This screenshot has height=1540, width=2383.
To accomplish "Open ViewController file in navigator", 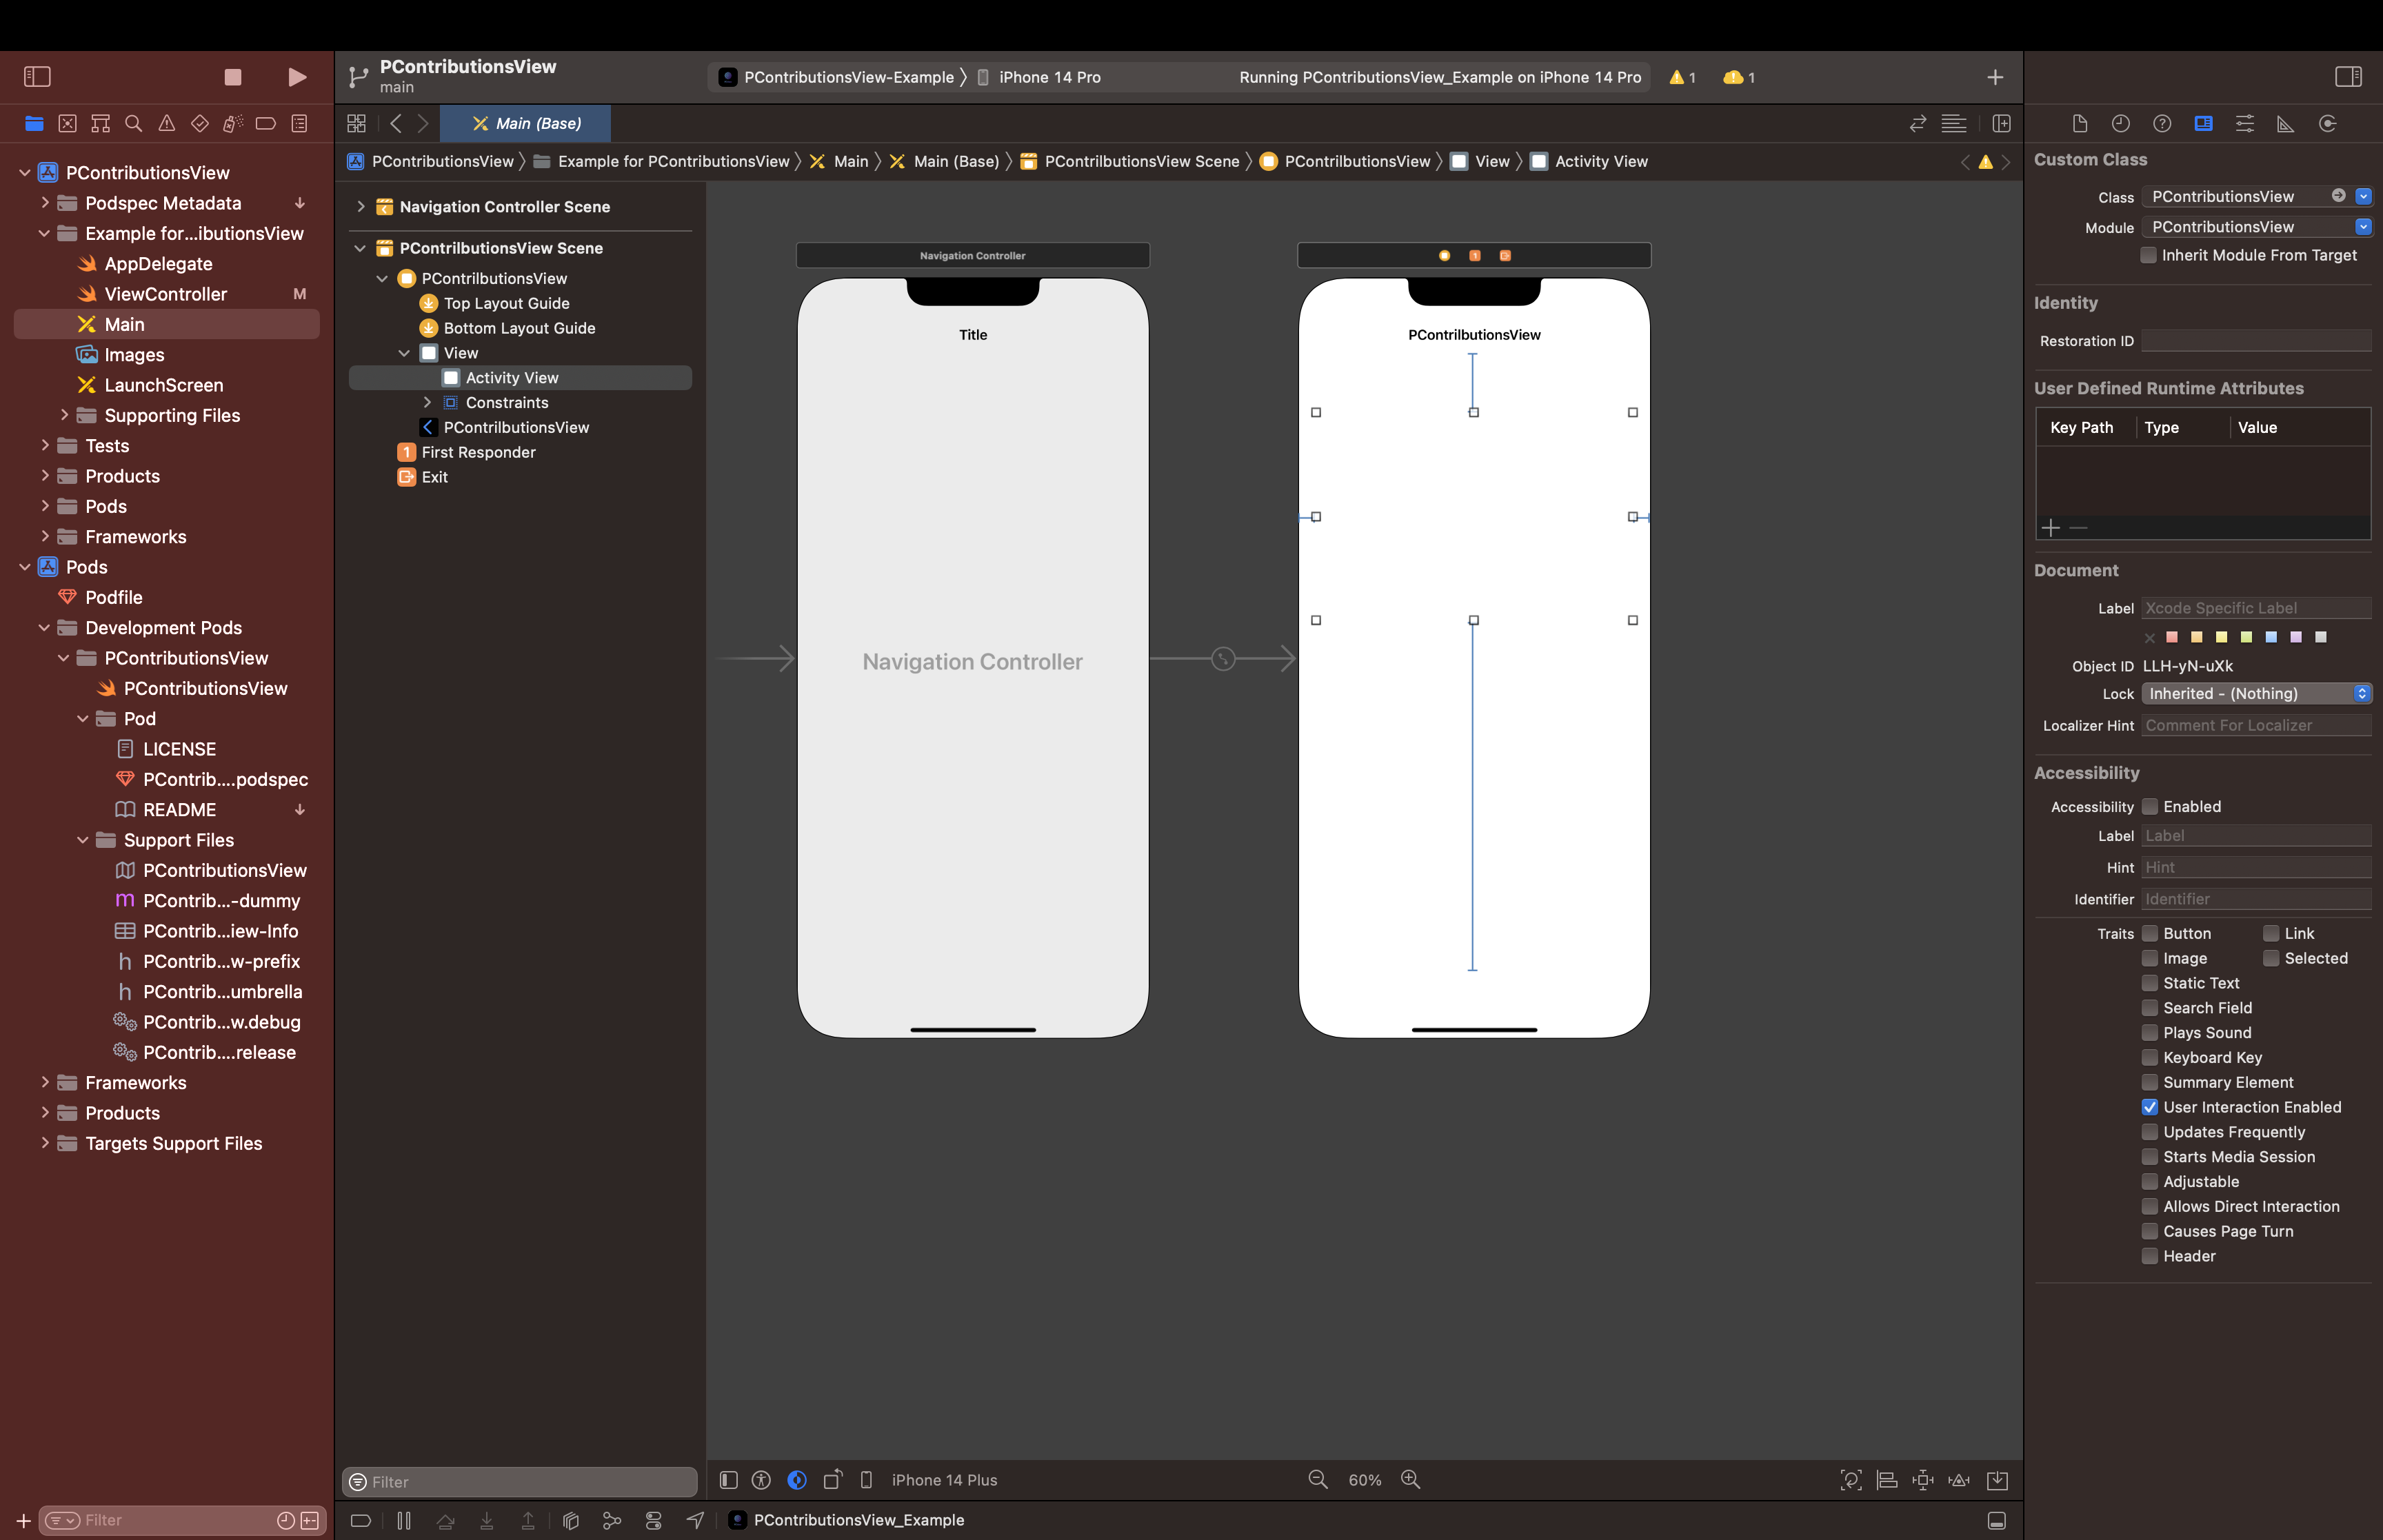I will click(x=166, y=294).
